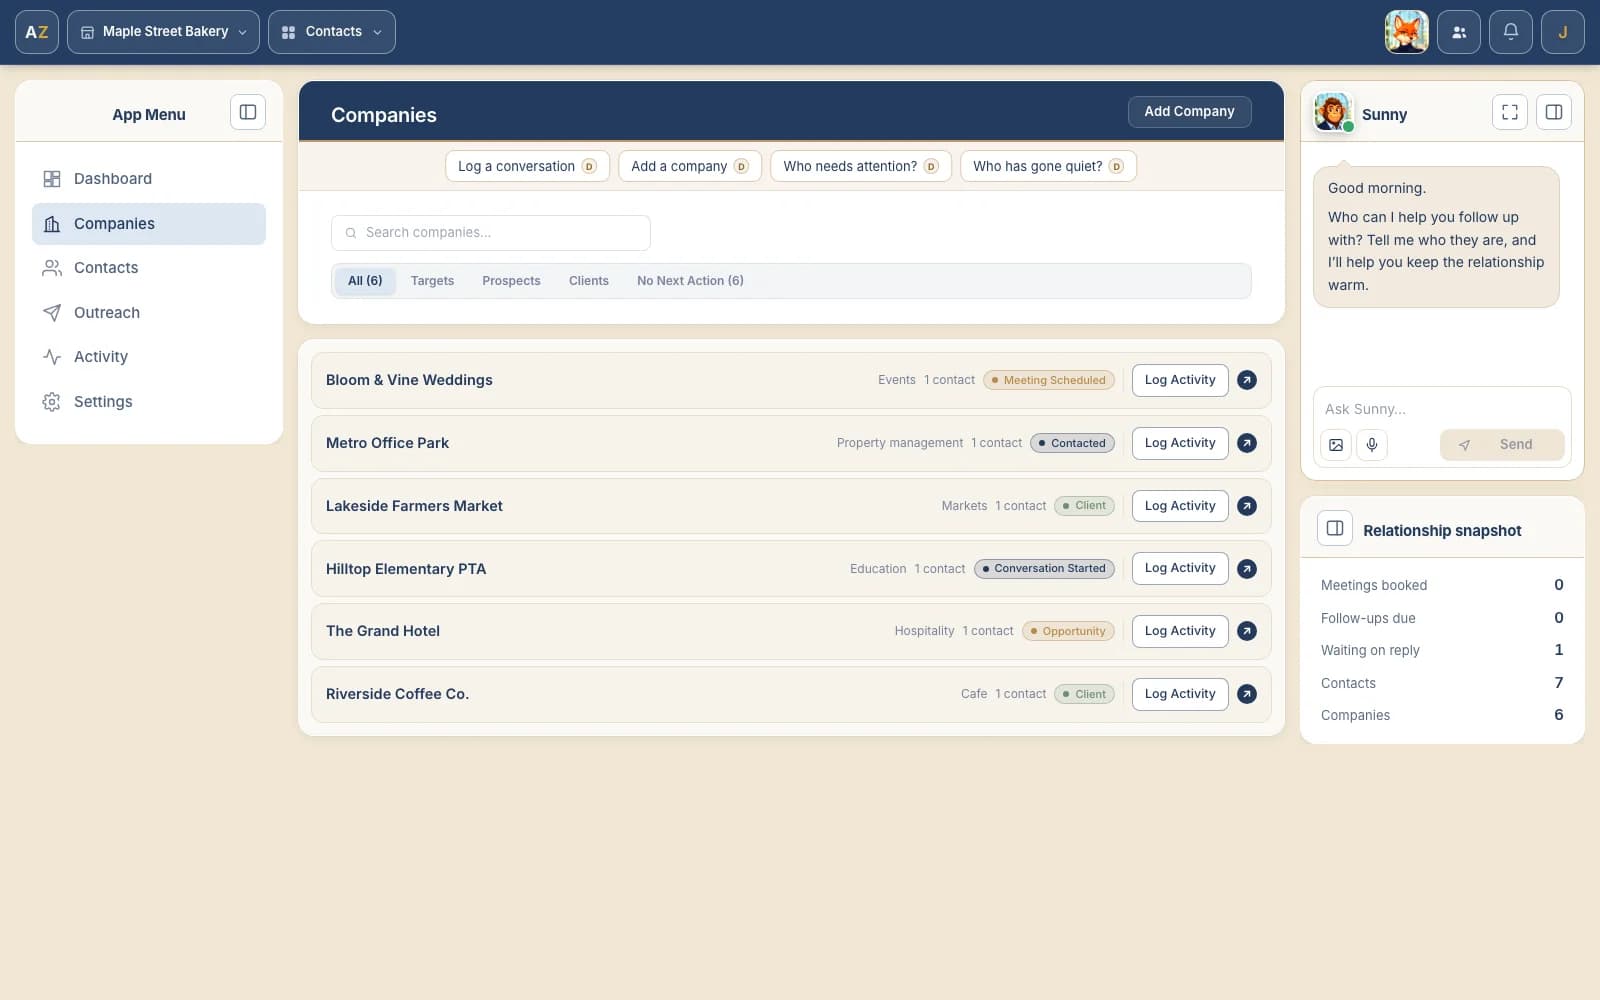Select the Targets filter tab

(432, 281)
